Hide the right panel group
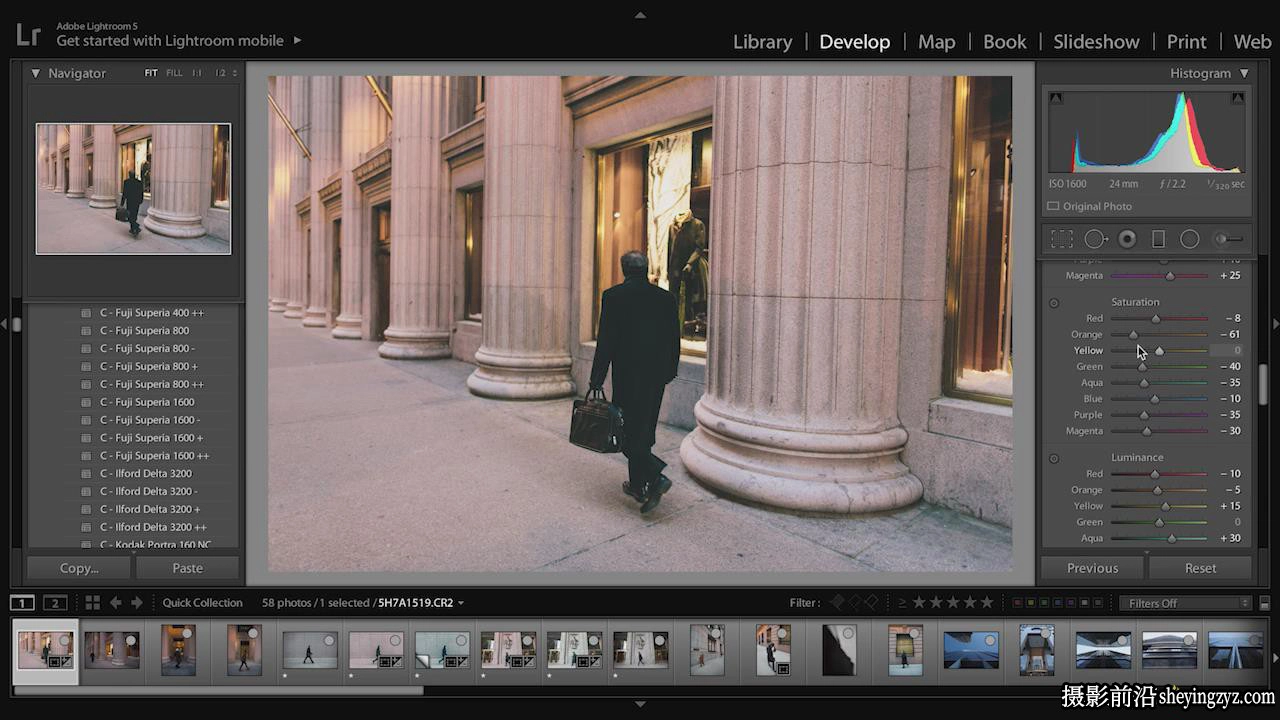This screenshot has width=1280, height=720. coord(1275,324)
